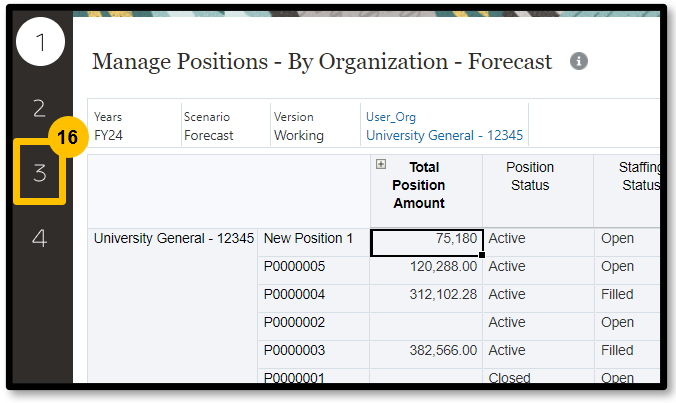
Task: Click Filled staffing status for P0000004
Action: click(x=617, y=295)
